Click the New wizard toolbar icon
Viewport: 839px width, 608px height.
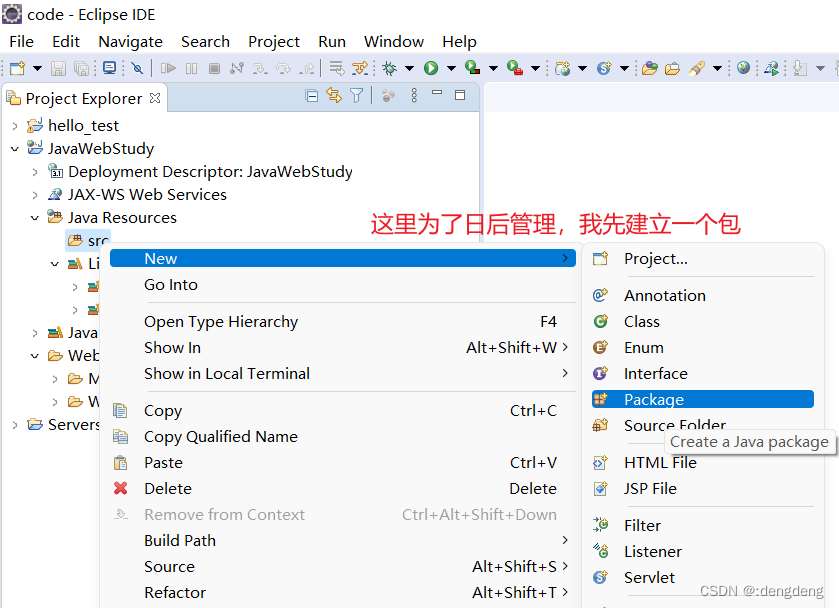(18, 68)
